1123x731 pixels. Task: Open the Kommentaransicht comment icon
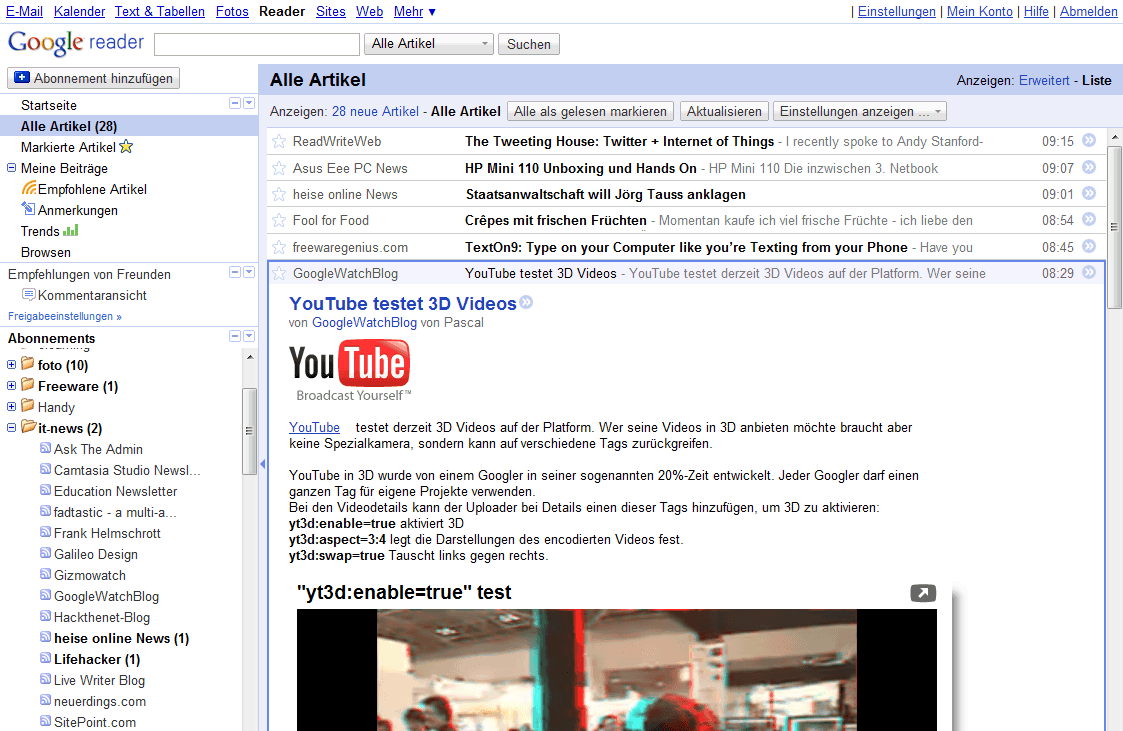pyautogui.click(x=29, y=295)
